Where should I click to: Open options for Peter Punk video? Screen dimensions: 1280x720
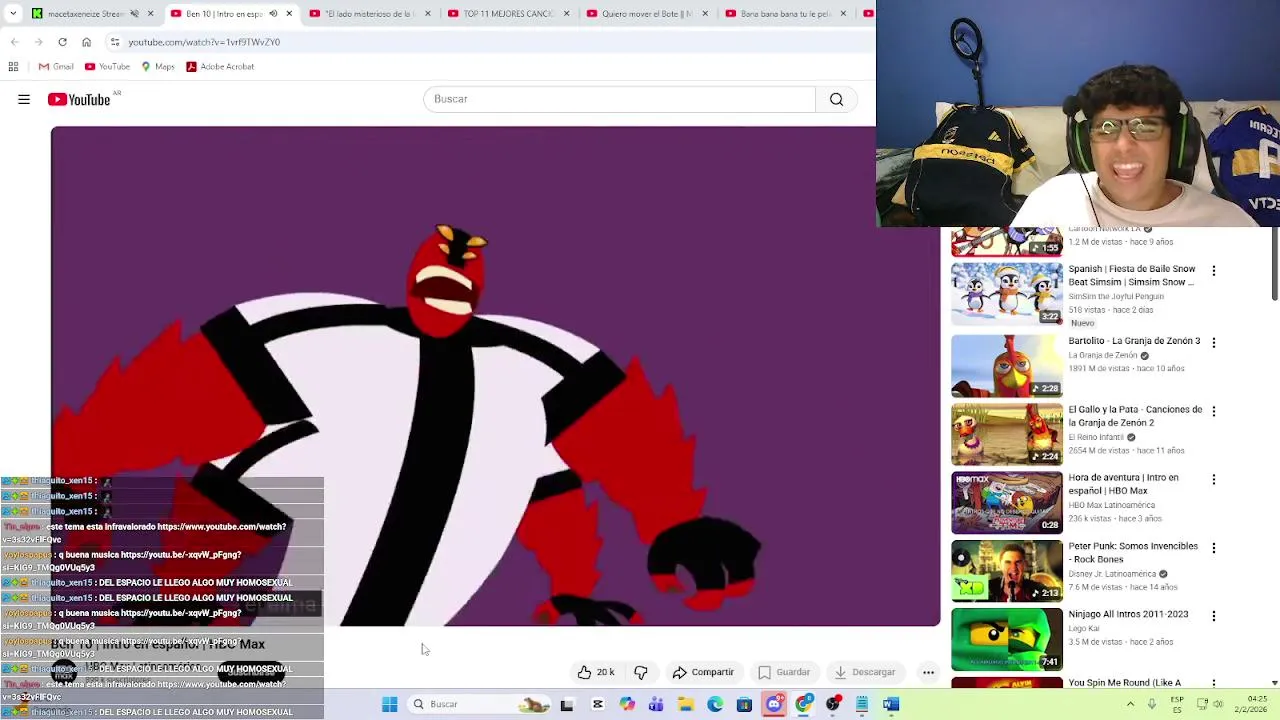click(1213, 548)
